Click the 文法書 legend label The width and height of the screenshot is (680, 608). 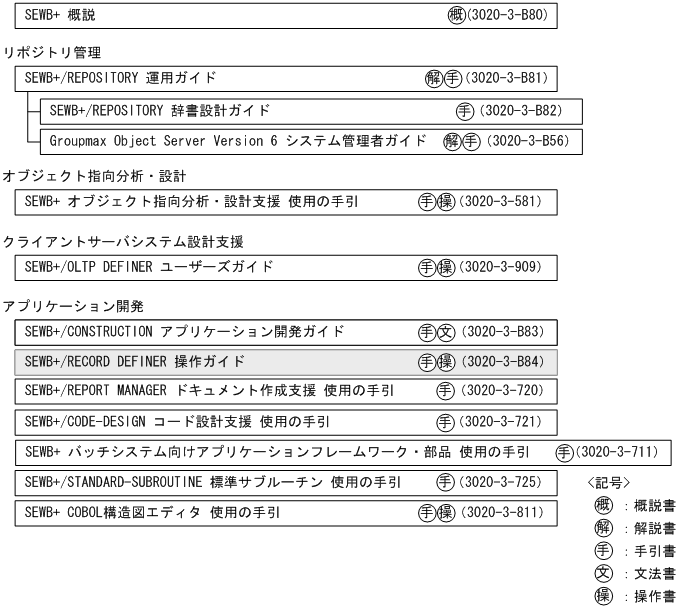click(x=655, y=574)
